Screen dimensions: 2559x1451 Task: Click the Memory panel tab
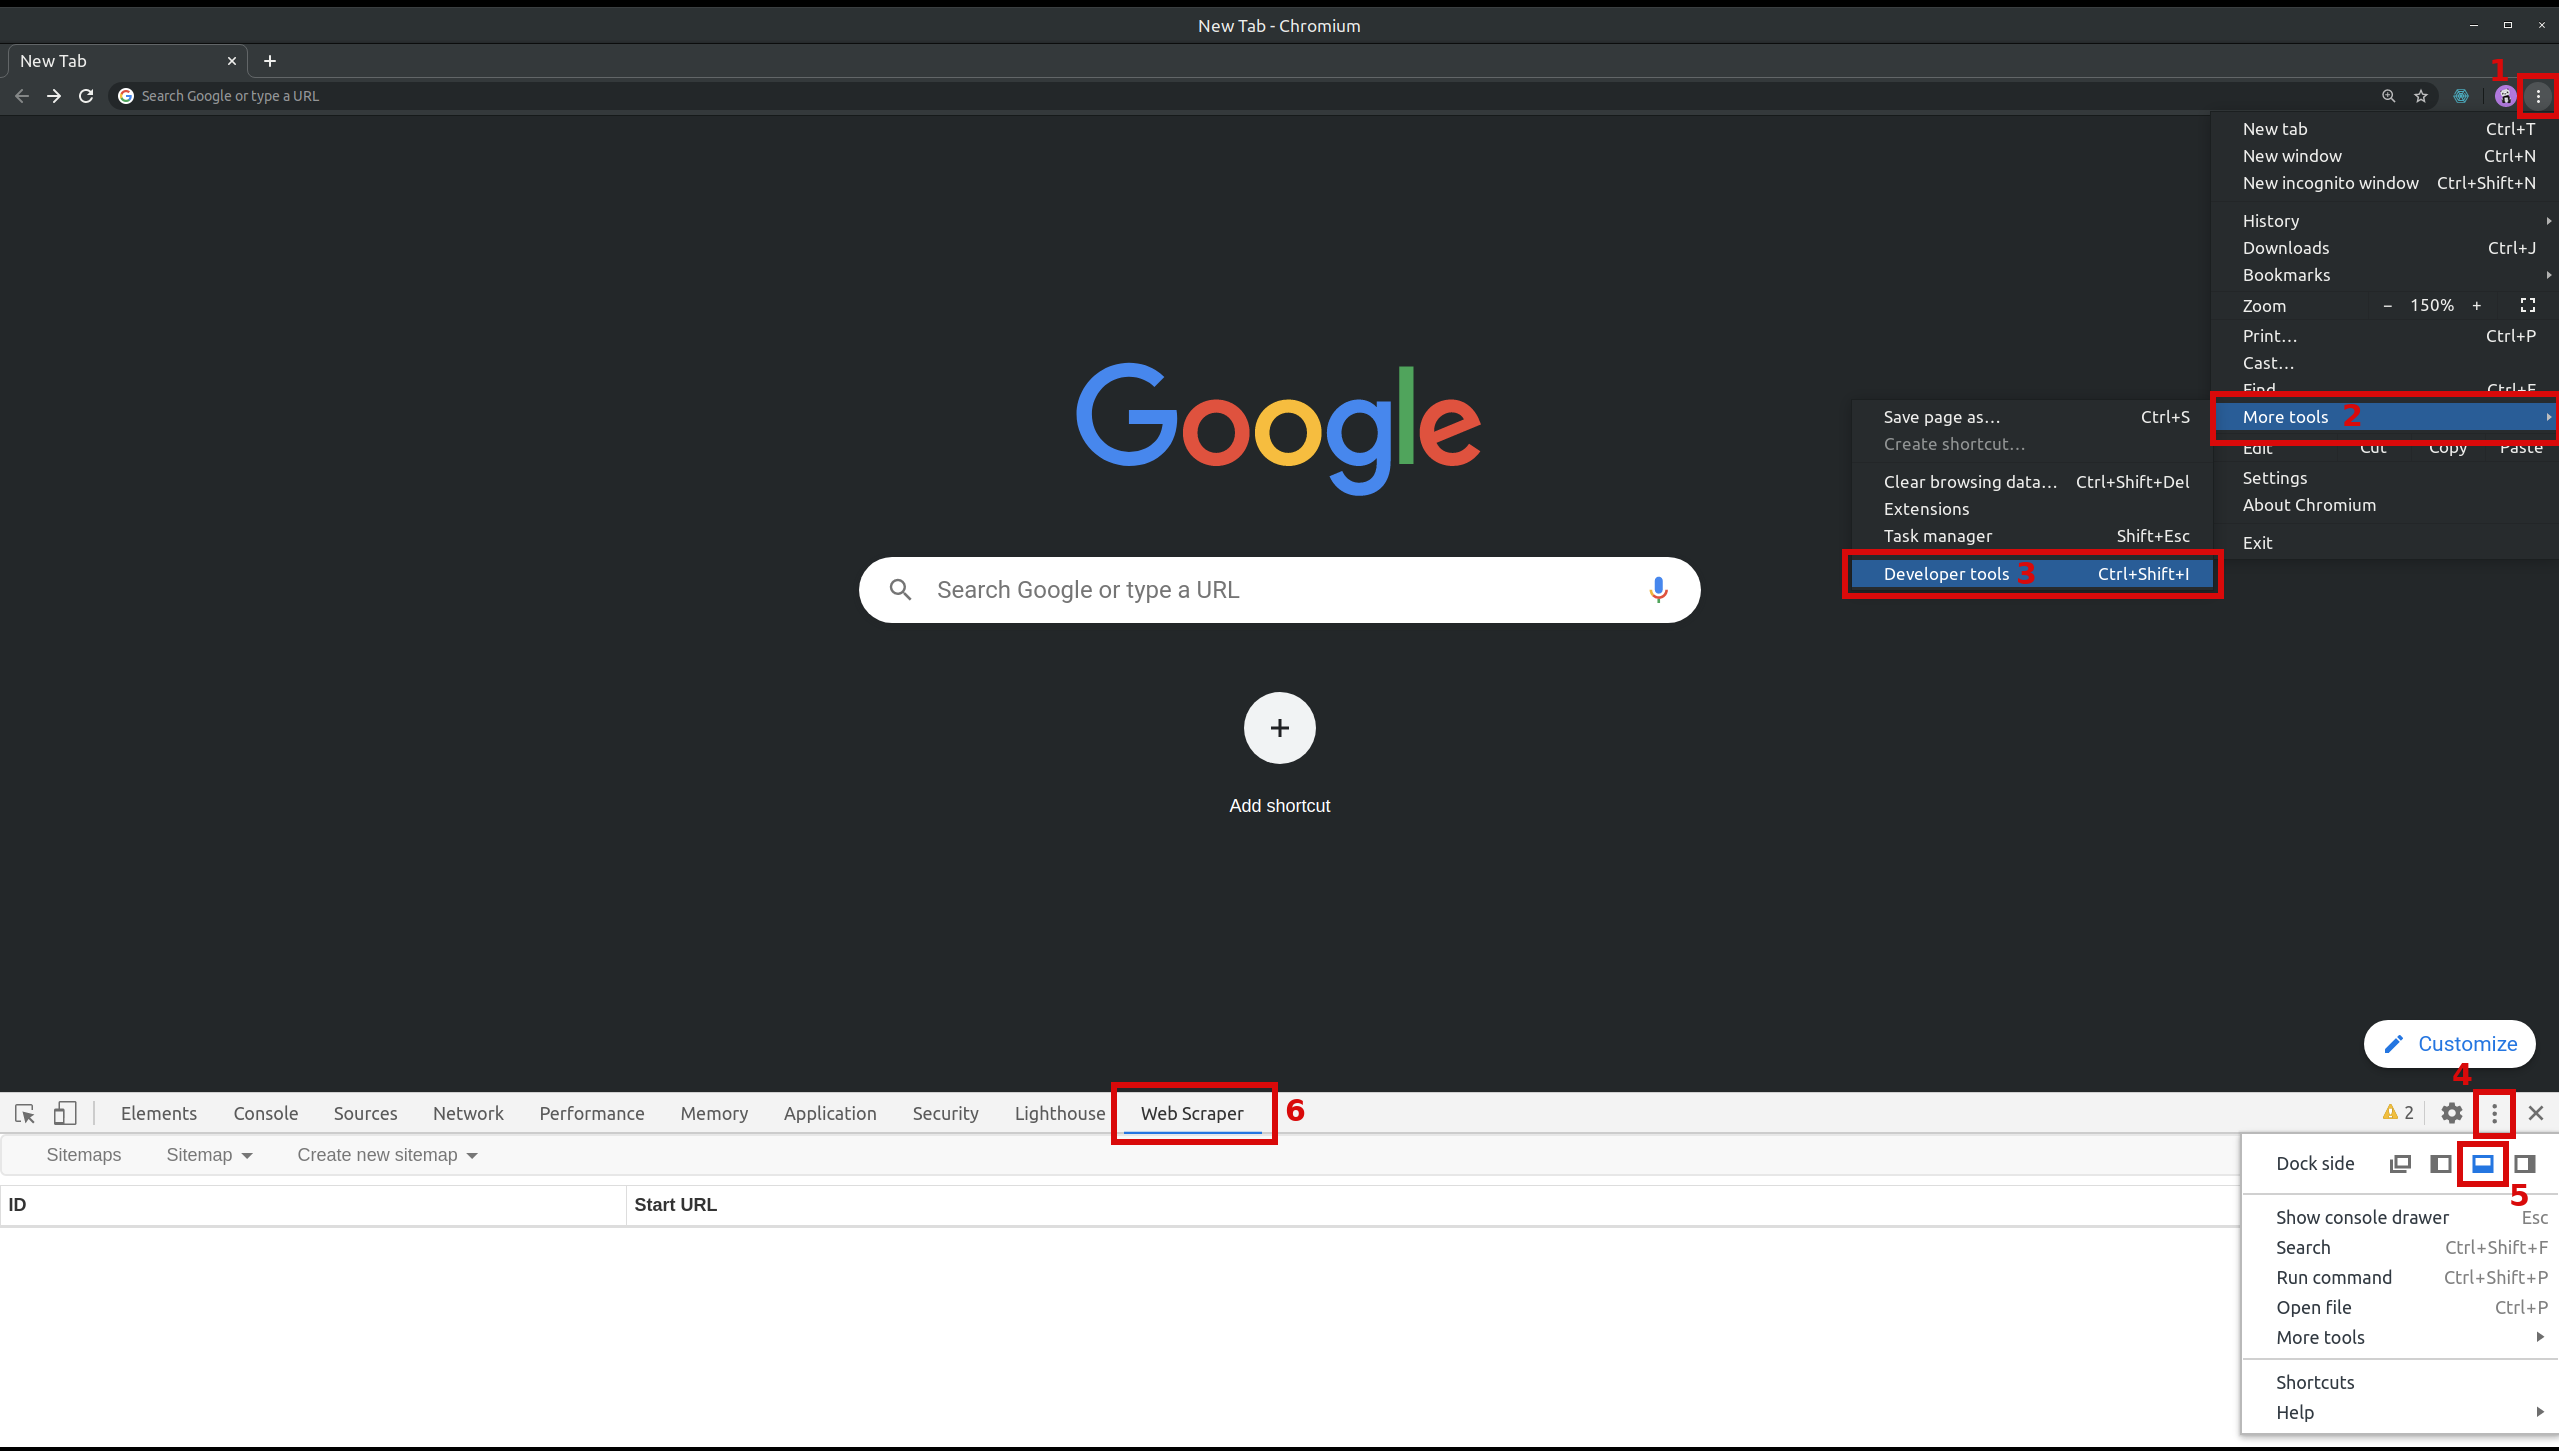[x=714, y=1112]
